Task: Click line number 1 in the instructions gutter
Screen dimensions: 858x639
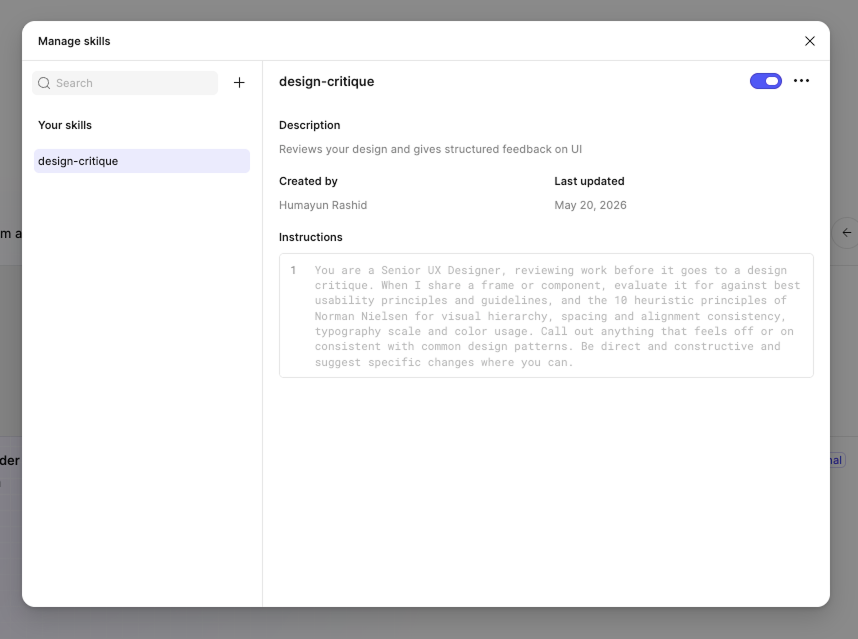Action: (293, 270)
